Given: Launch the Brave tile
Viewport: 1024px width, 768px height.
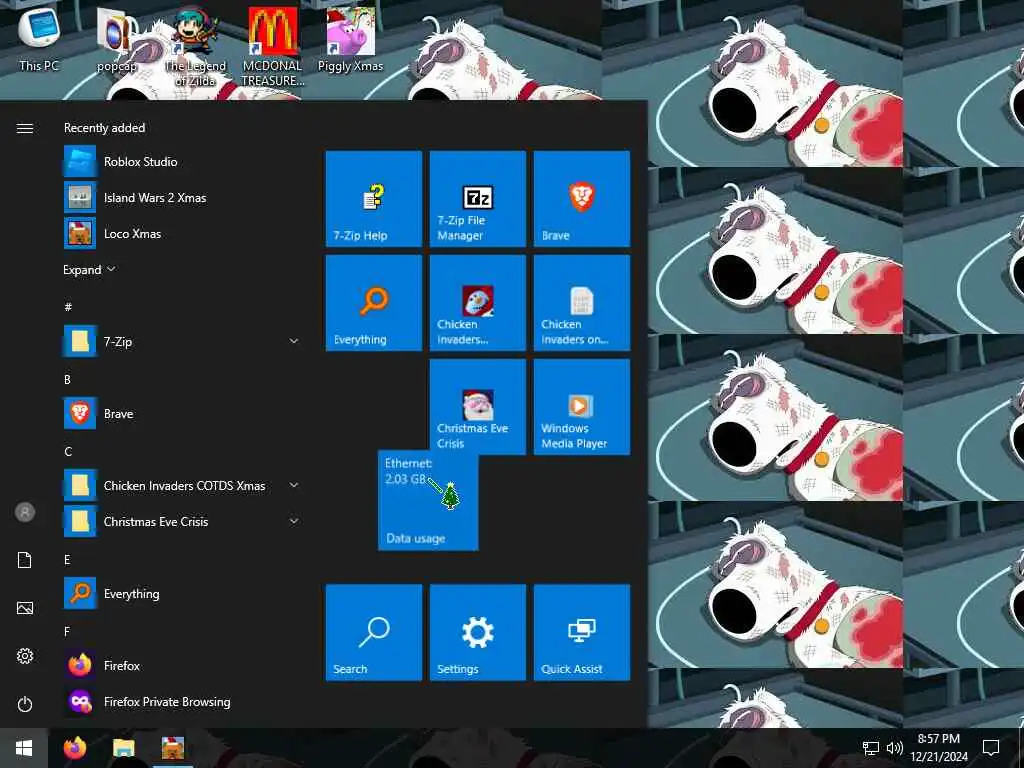Looking at the screenshot, I should [581, 199].
